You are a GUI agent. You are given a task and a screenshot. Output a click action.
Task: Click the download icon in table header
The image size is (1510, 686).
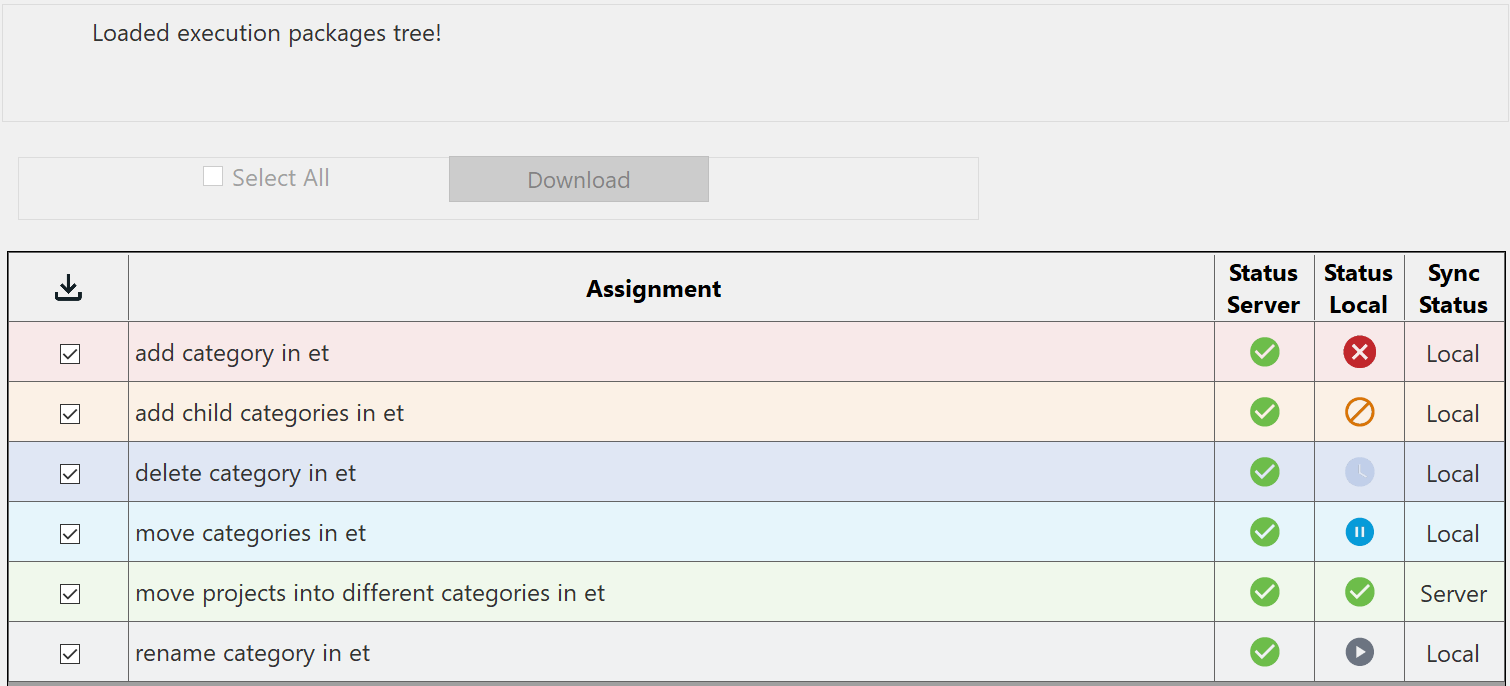point(68,289)
